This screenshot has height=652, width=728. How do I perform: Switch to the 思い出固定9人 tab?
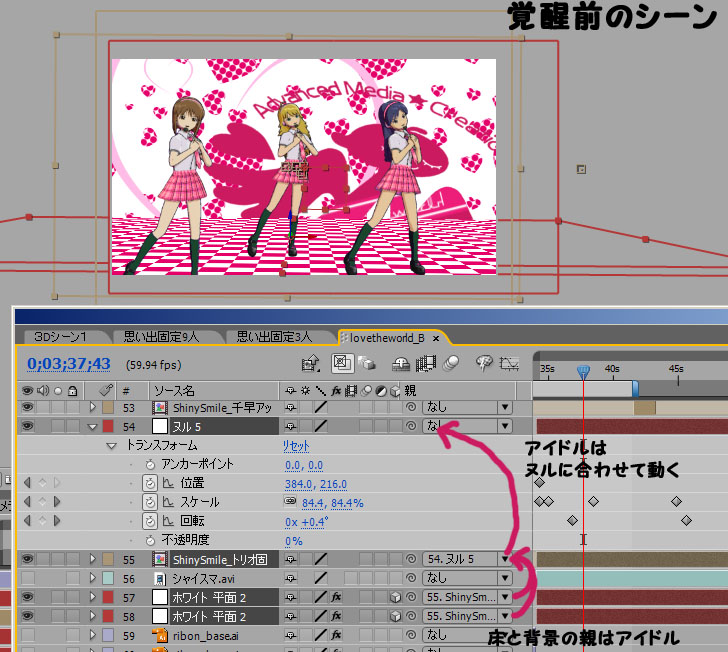161,337
